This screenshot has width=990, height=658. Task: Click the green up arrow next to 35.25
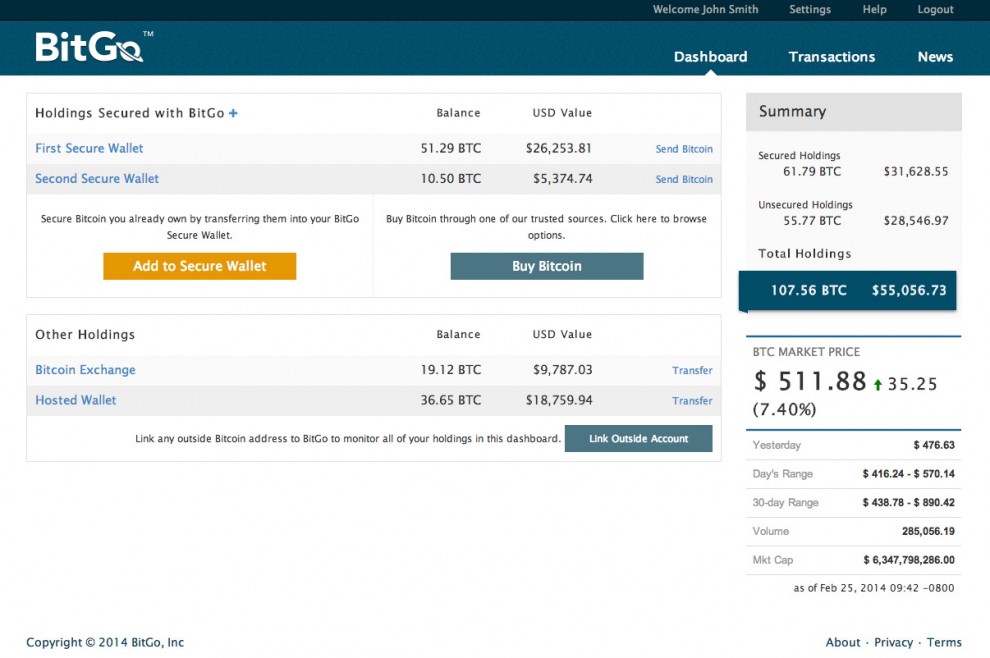tap(878, 385)
